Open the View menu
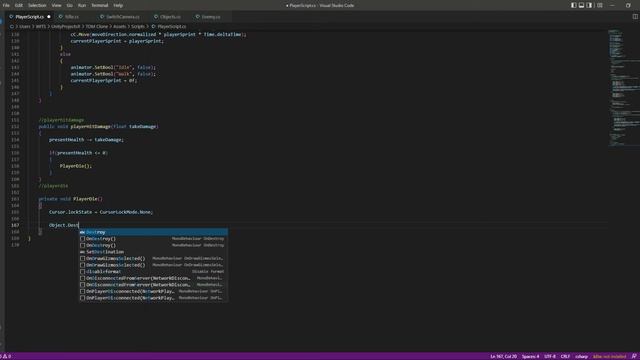This screenshot has width=640, height=360. [x=56, y=5]
